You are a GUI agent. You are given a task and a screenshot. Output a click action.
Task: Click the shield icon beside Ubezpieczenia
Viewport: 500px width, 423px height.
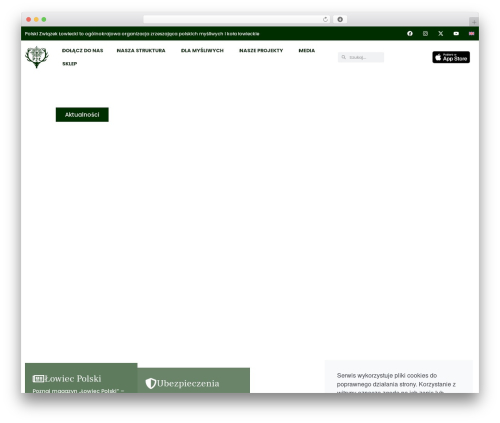coord(151,383)
